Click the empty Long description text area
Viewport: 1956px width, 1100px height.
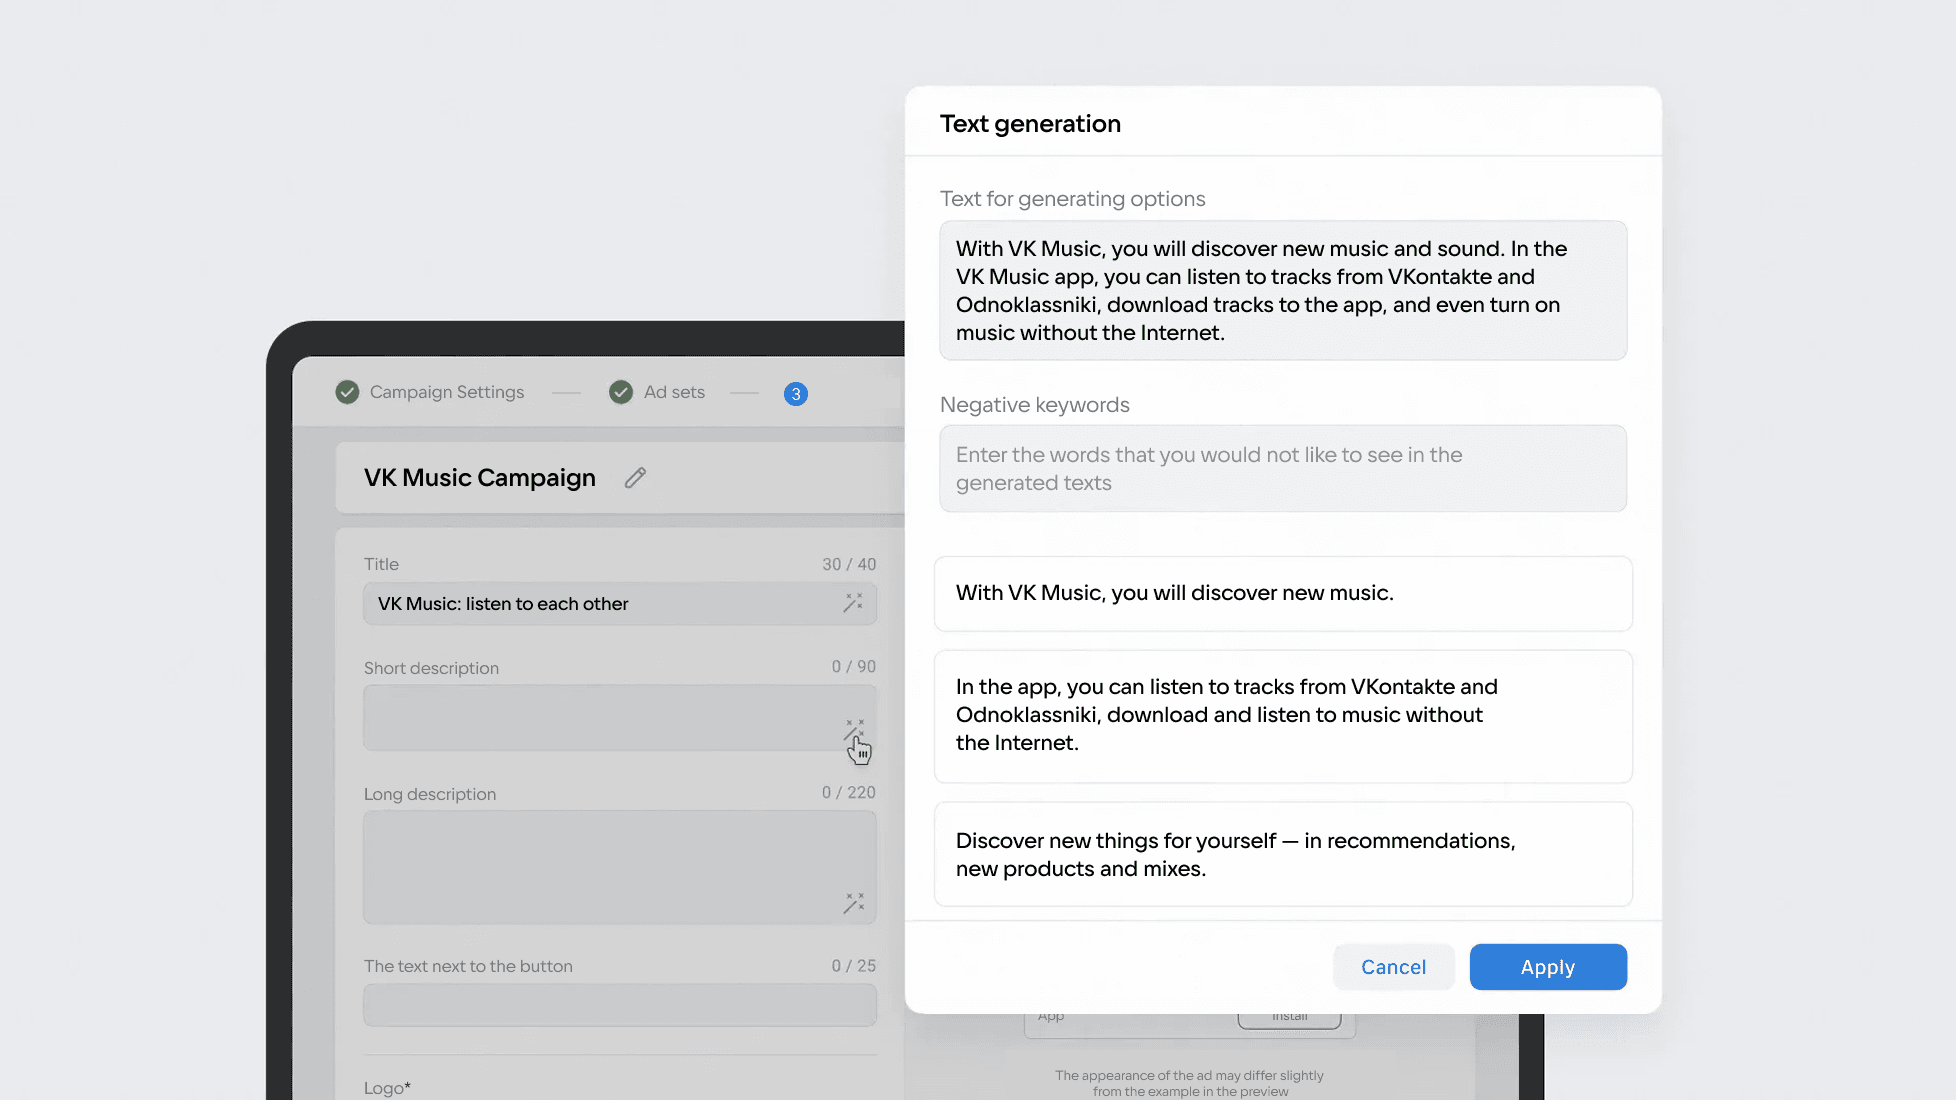pyautogui.click(x=600, y=867)
